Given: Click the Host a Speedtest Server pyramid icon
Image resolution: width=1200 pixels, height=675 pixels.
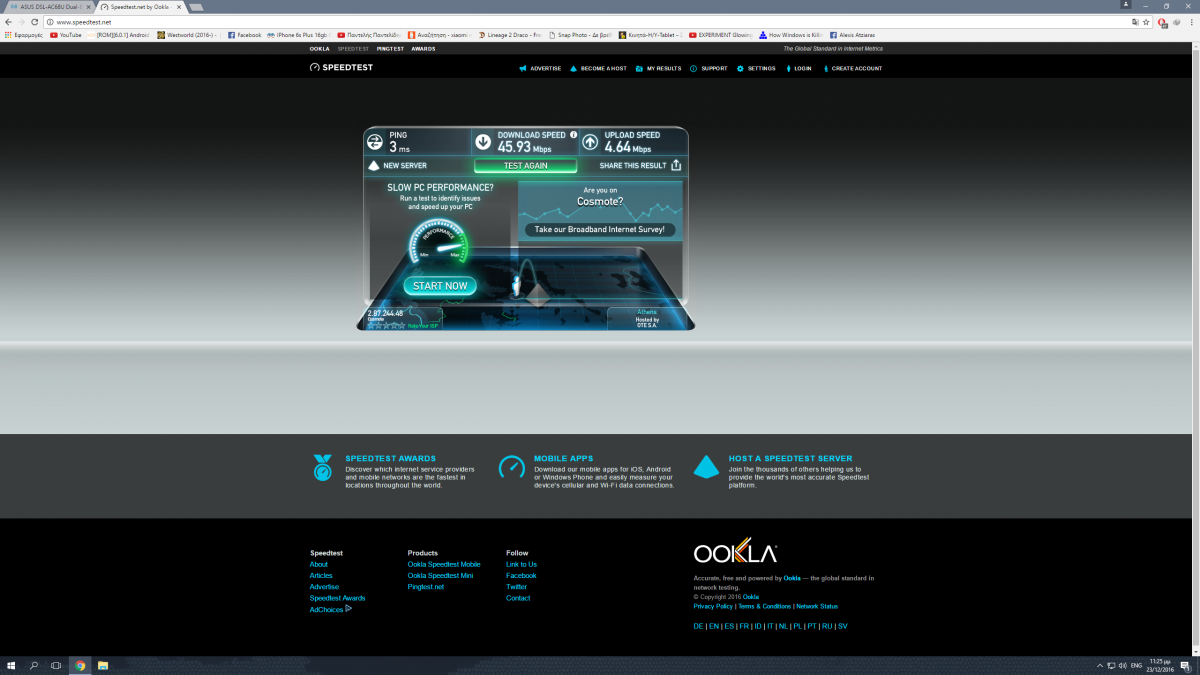Looking at the screenshot, I should click(707, 466).
